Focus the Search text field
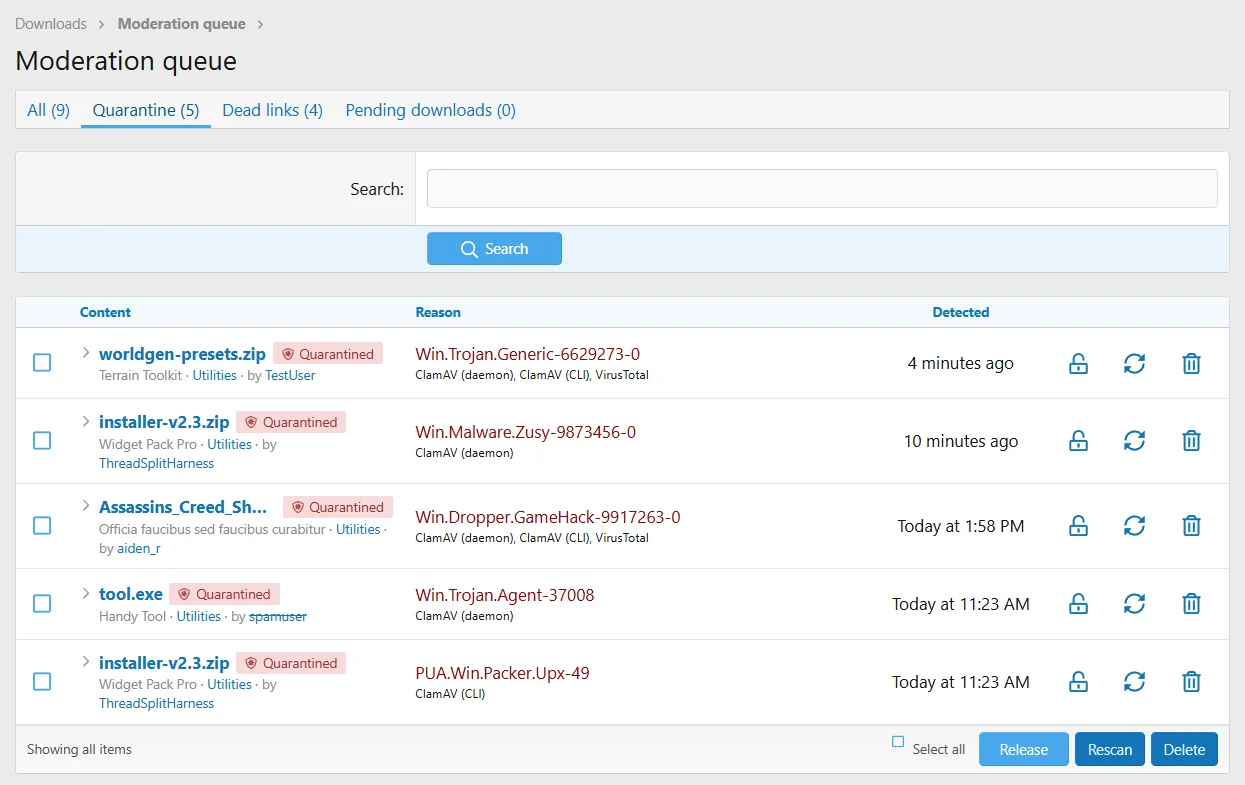Image resolution: width=1245 pixels, height=785 pixels. click(x=822, y=189)
